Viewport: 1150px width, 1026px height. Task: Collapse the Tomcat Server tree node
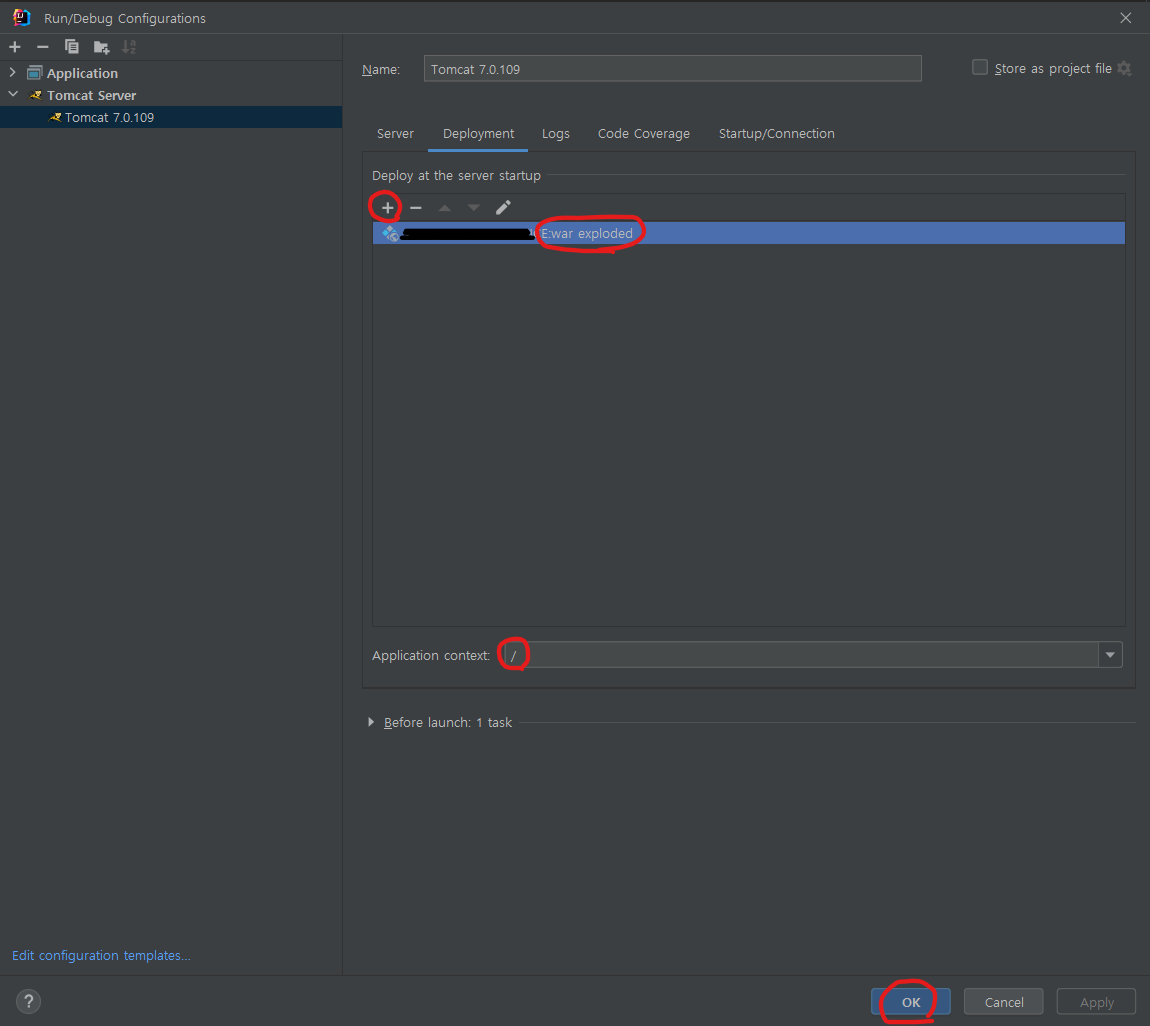[12, 95]
